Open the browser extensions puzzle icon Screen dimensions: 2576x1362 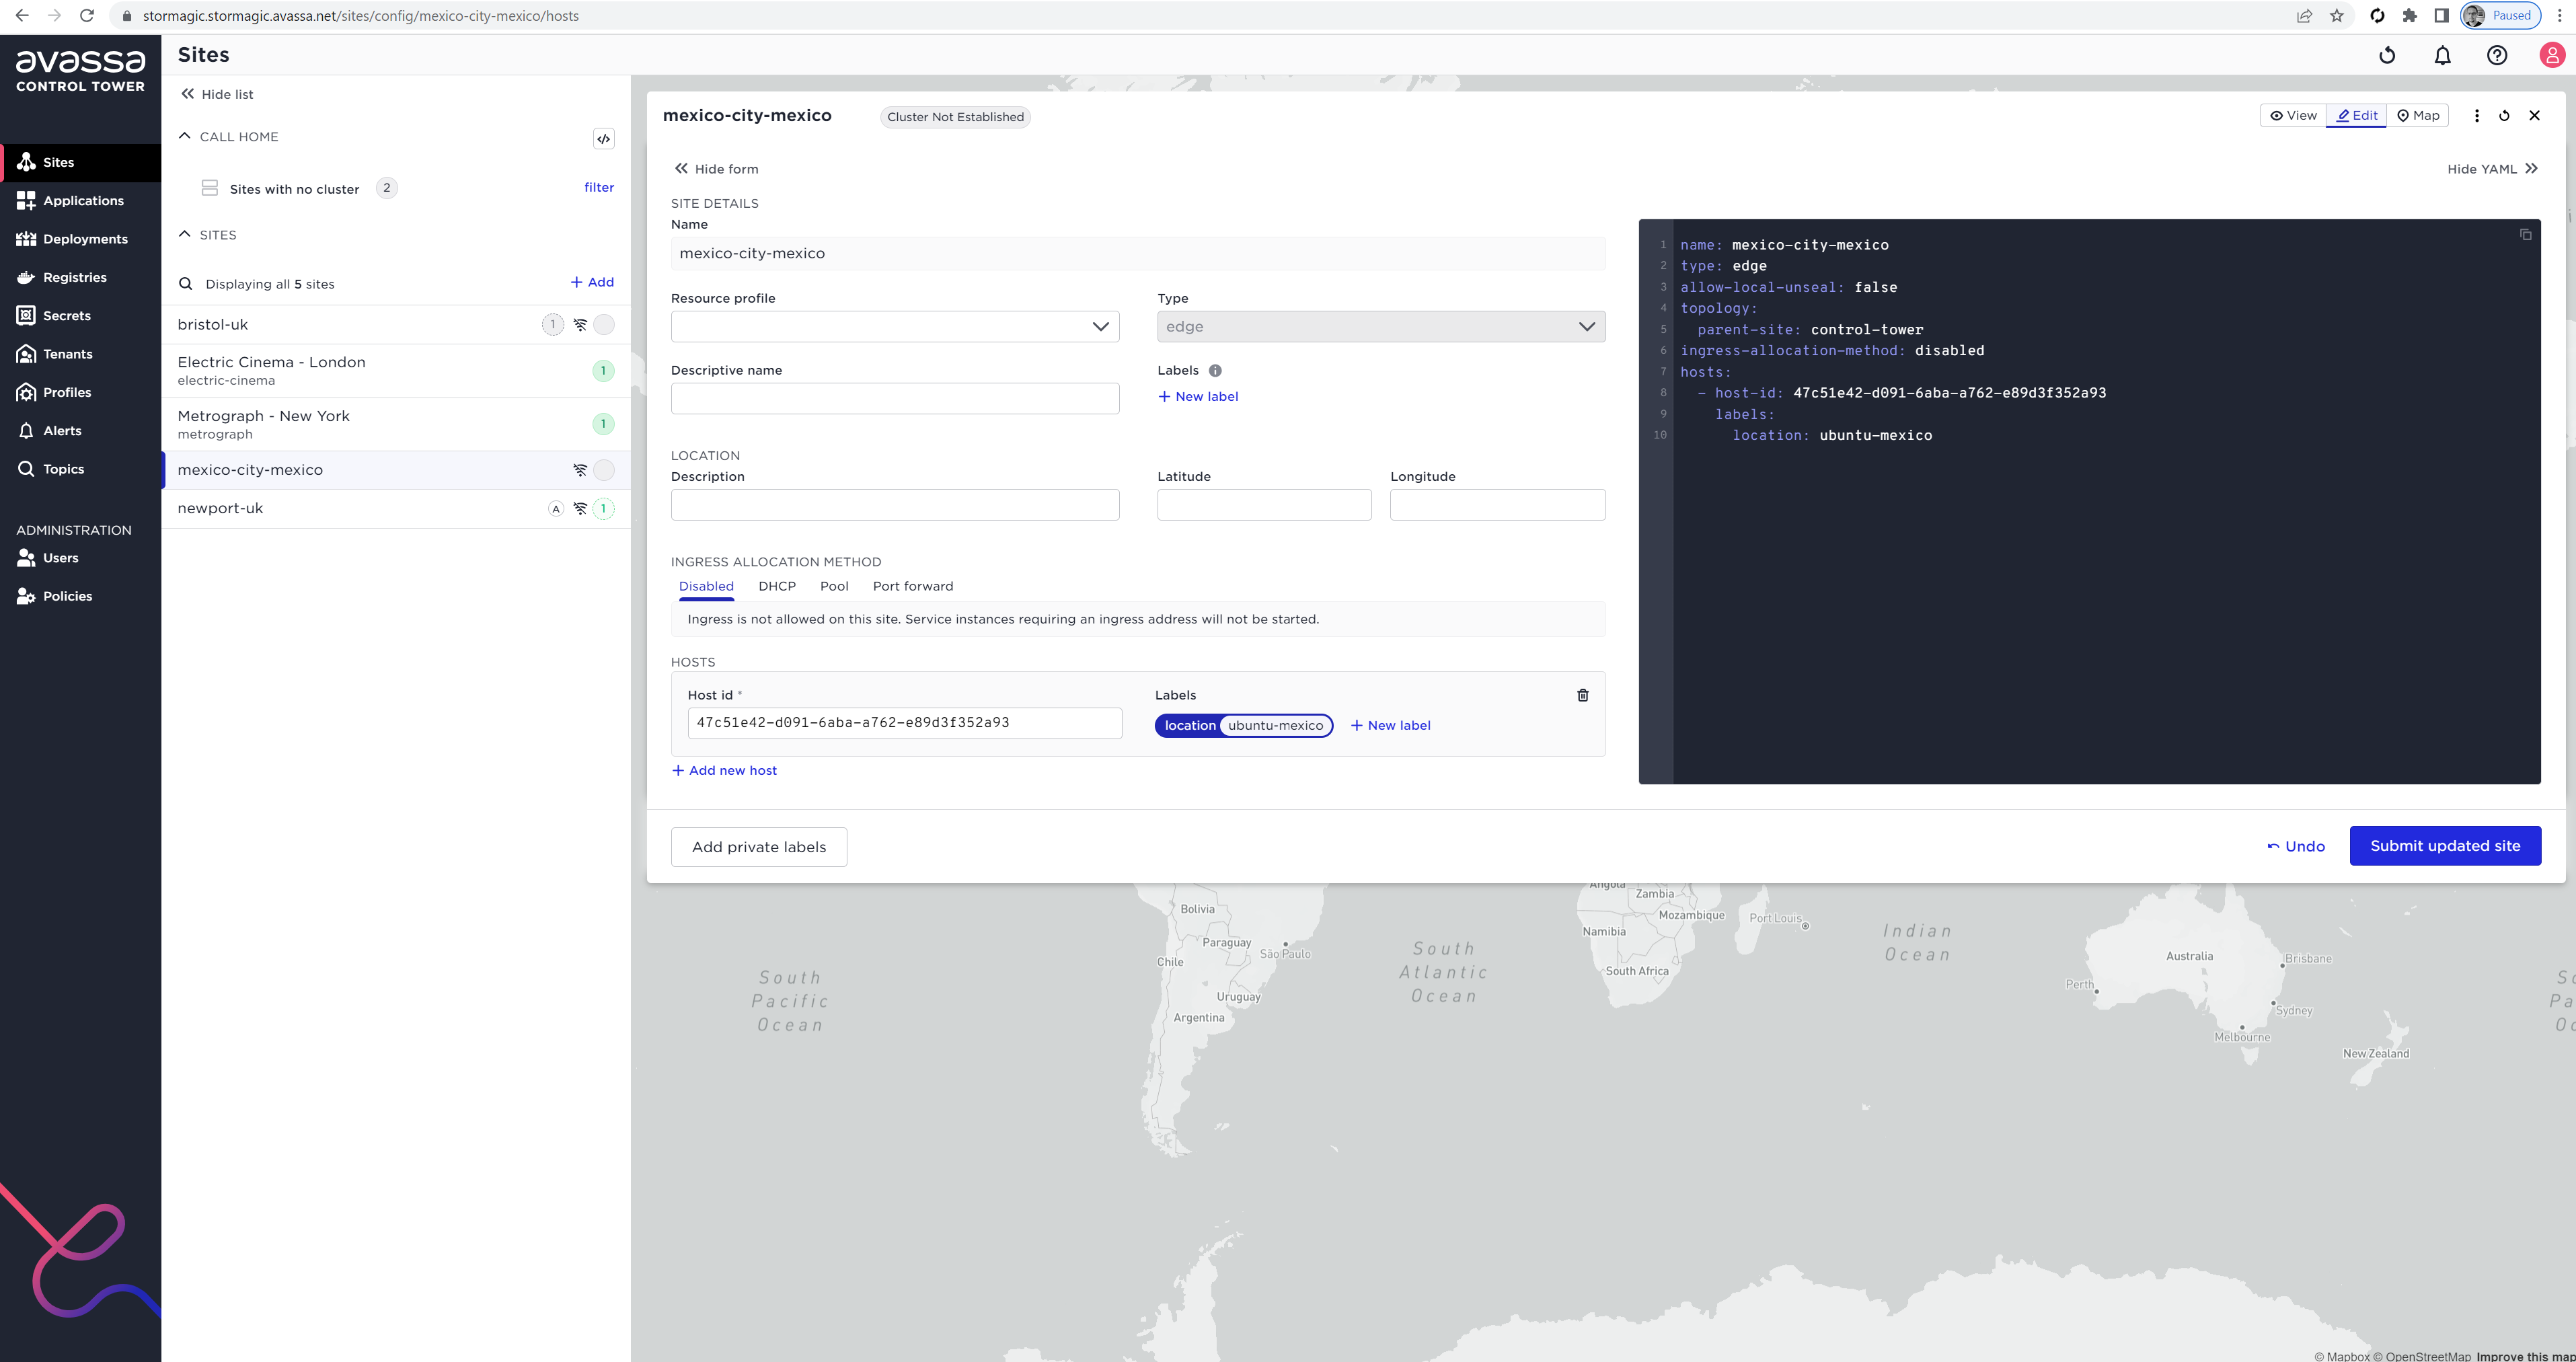[2409, 16]
